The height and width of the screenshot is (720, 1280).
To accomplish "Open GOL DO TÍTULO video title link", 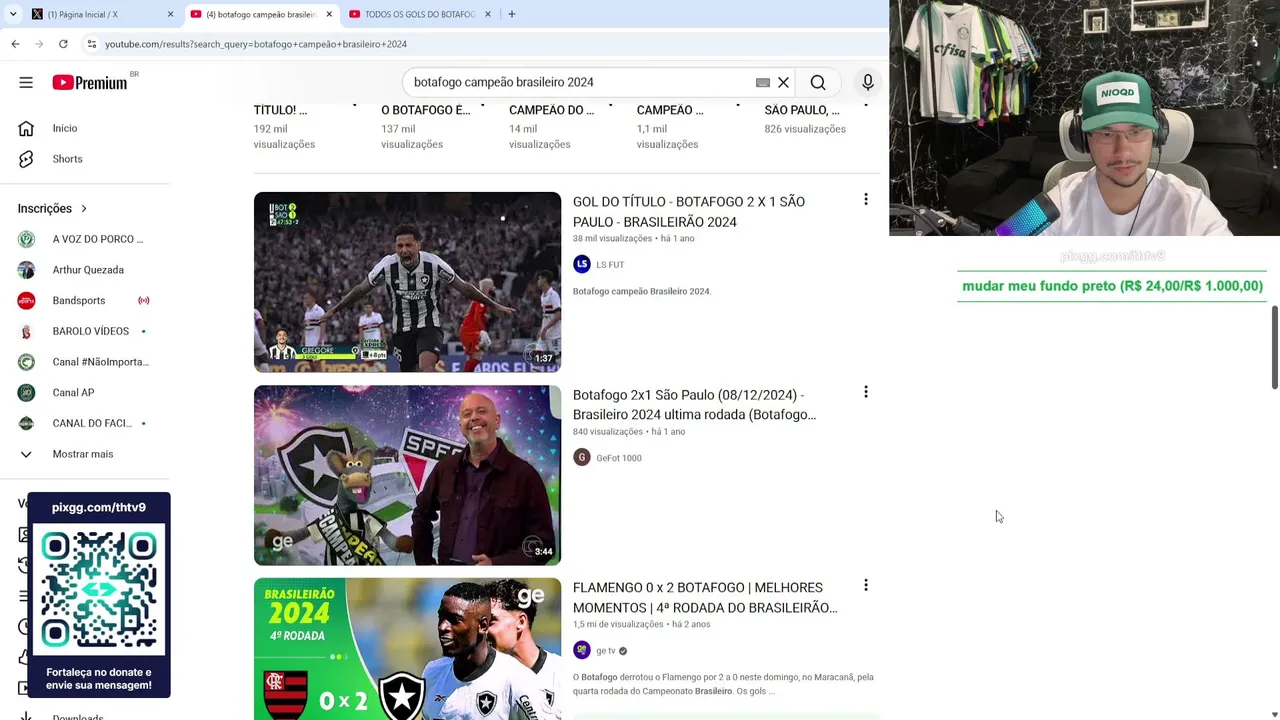I will tap(689, 212).
